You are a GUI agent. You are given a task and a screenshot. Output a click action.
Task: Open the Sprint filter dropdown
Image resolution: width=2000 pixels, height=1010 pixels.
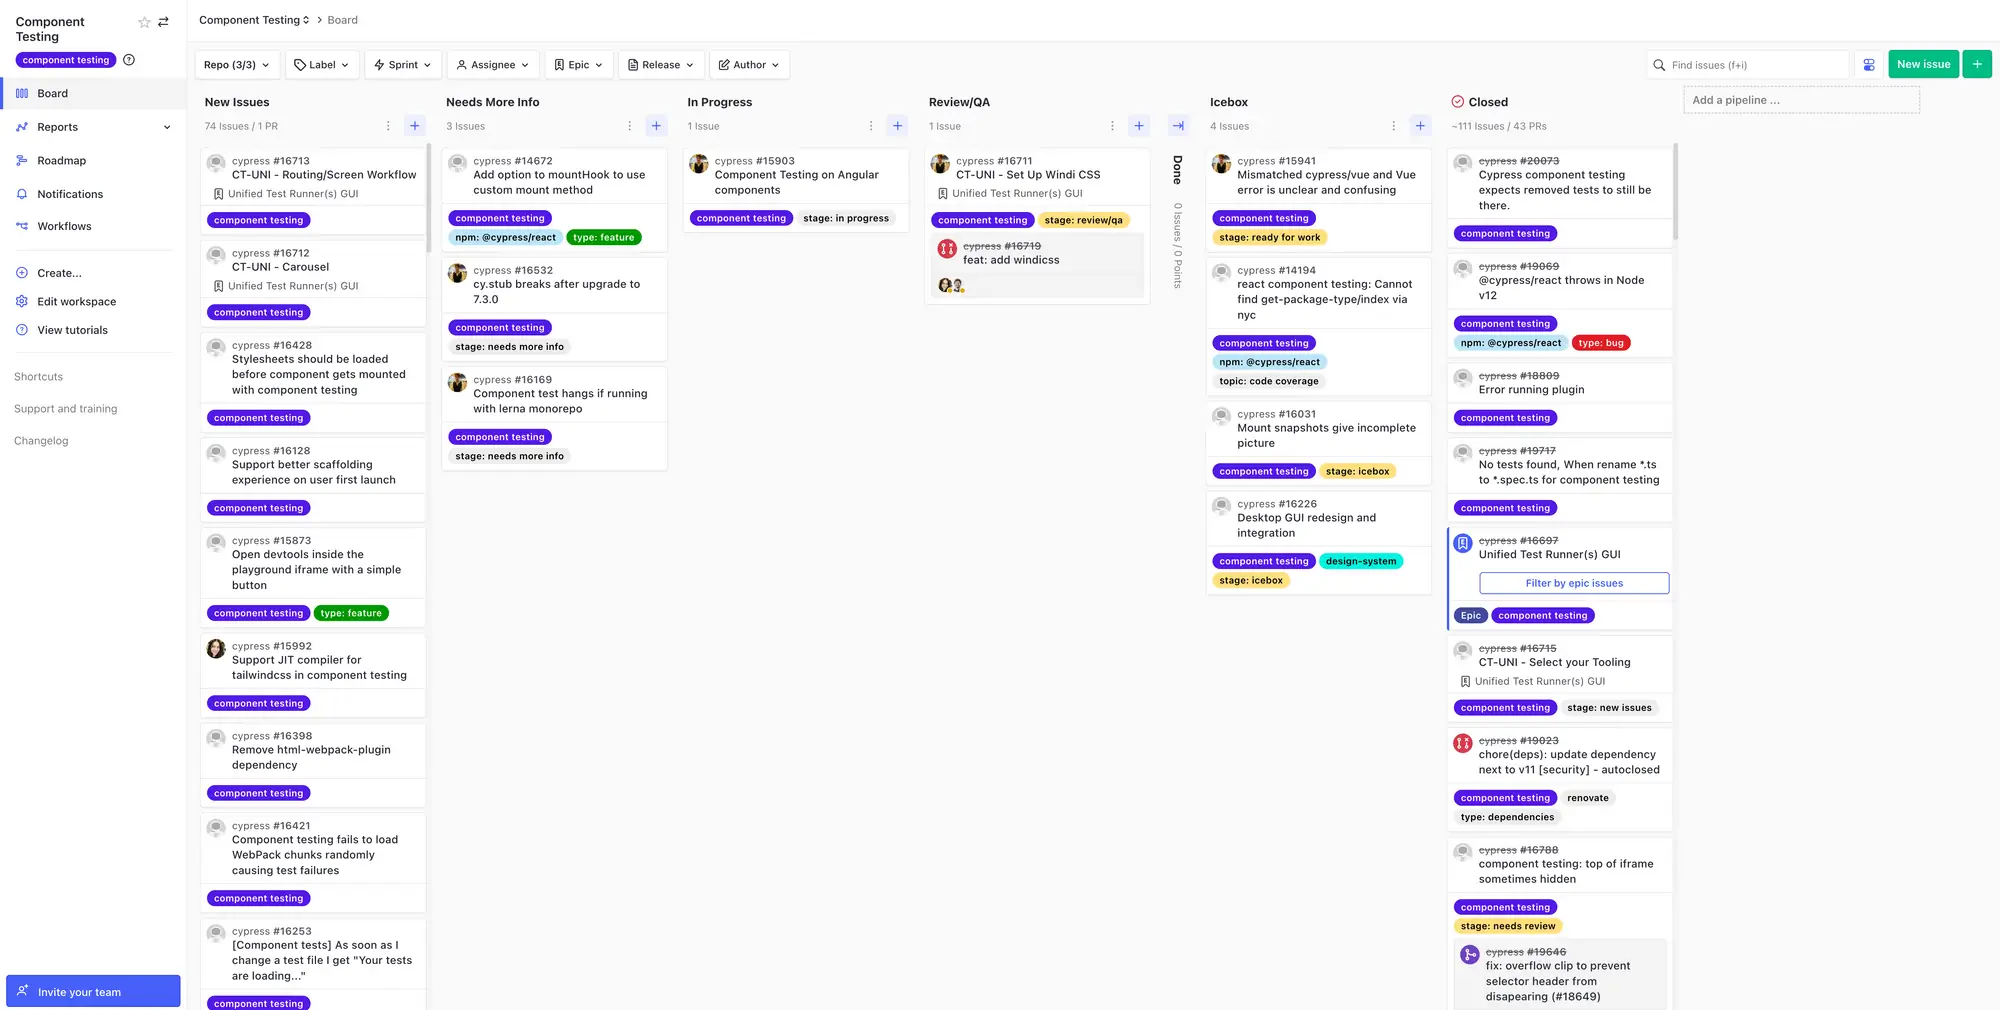pos(403,65)
